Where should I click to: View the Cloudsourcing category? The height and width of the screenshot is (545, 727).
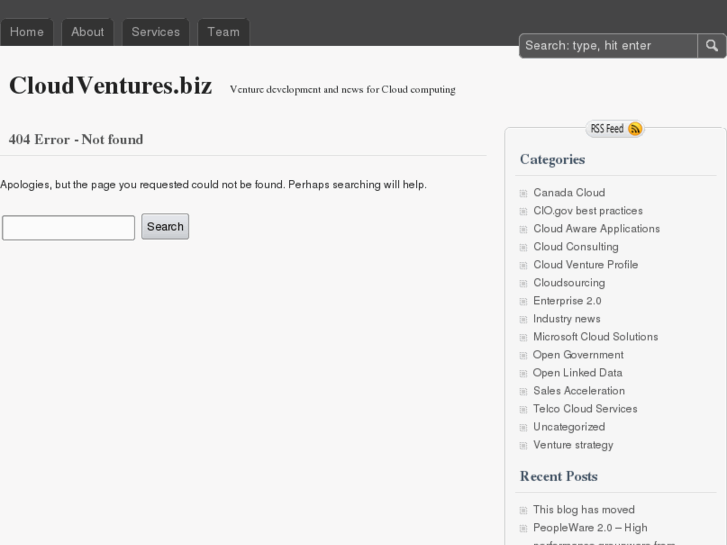click(x=568, y=283)
